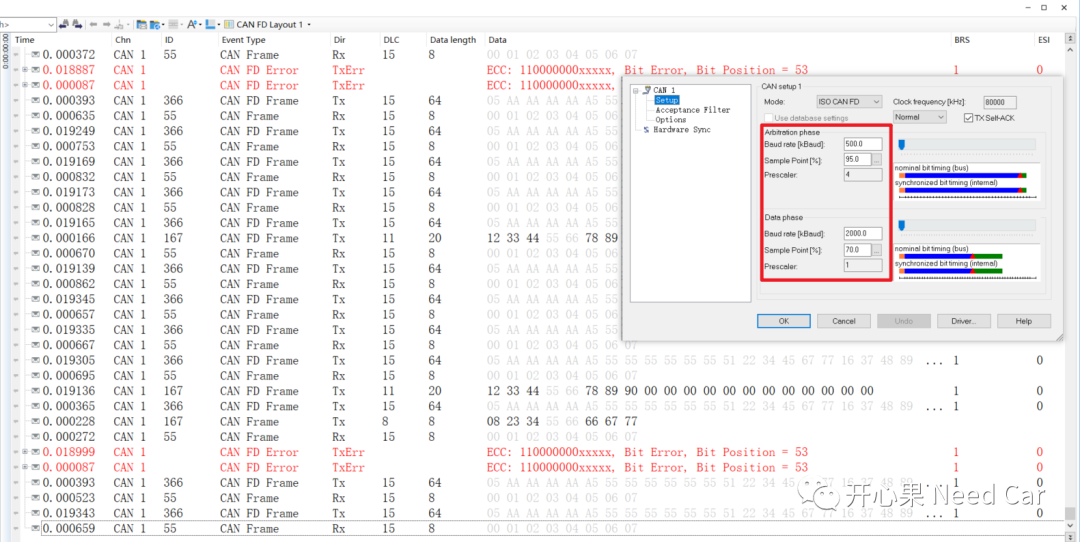Open the search combo box at toolbar left

(x=50, y=24)
